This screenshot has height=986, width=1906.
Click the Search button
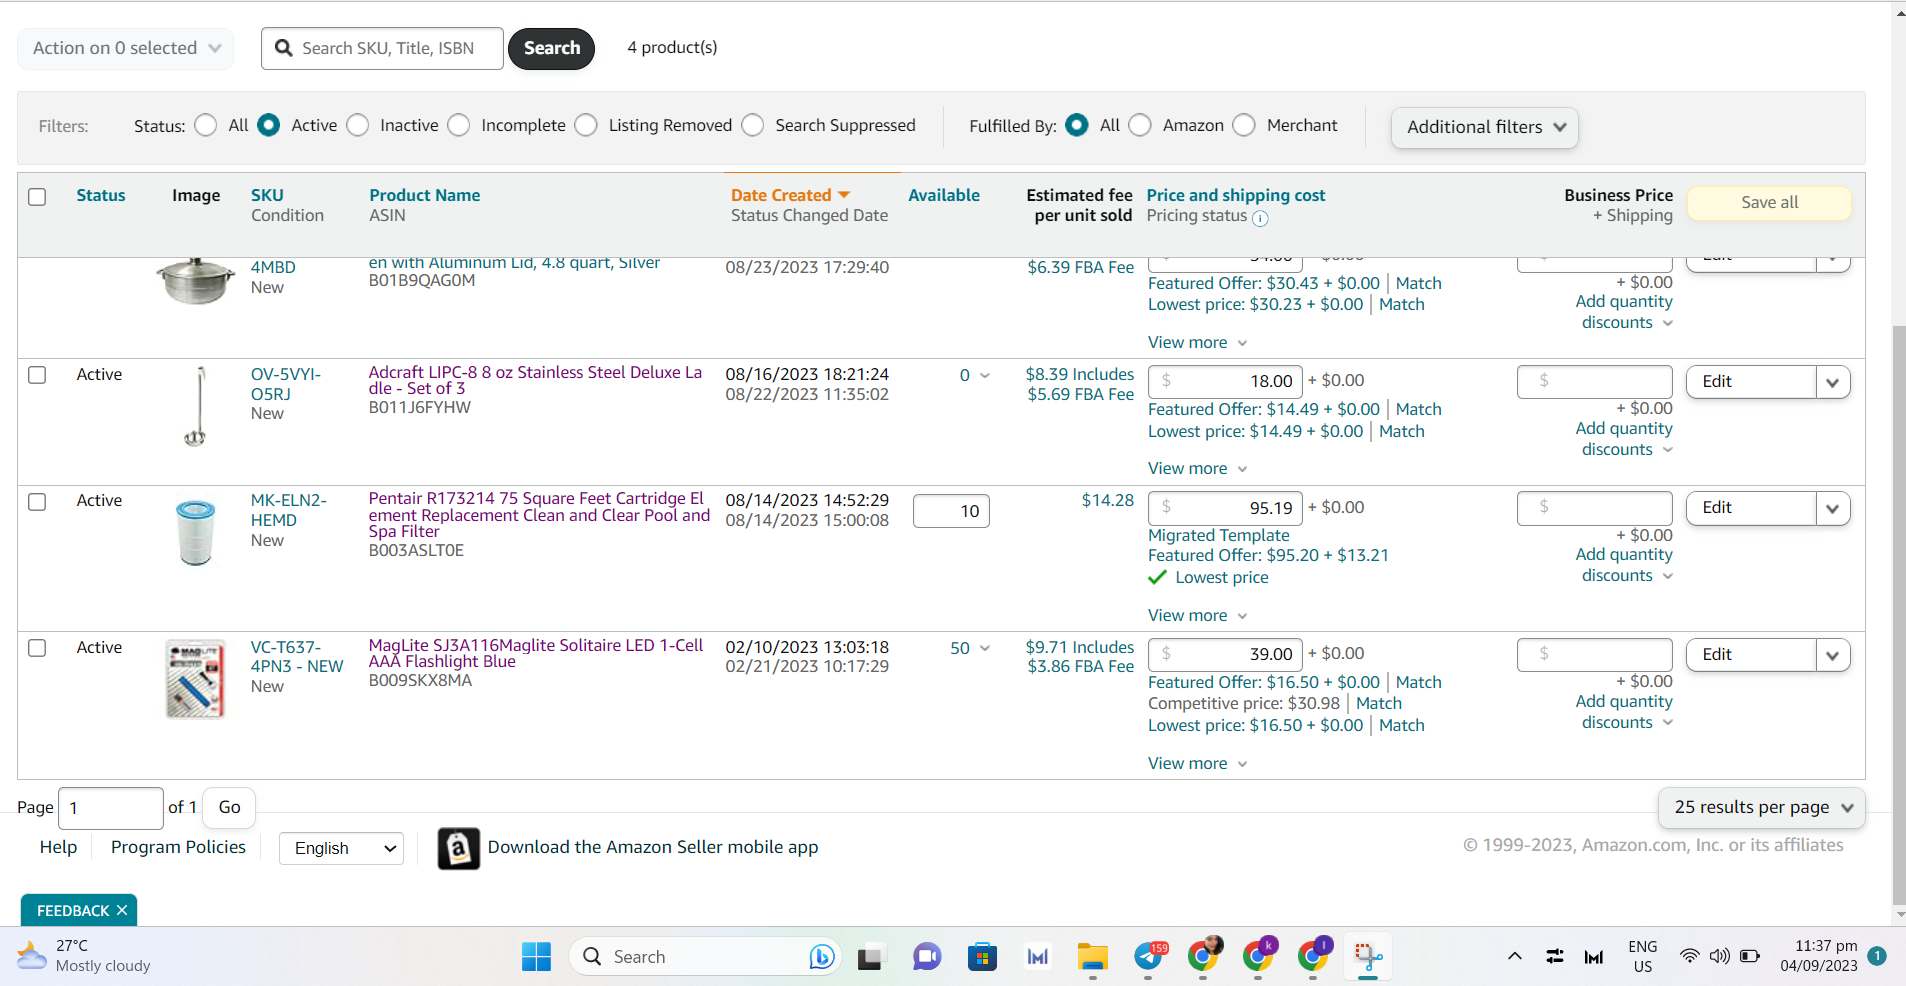pos(552,48)
